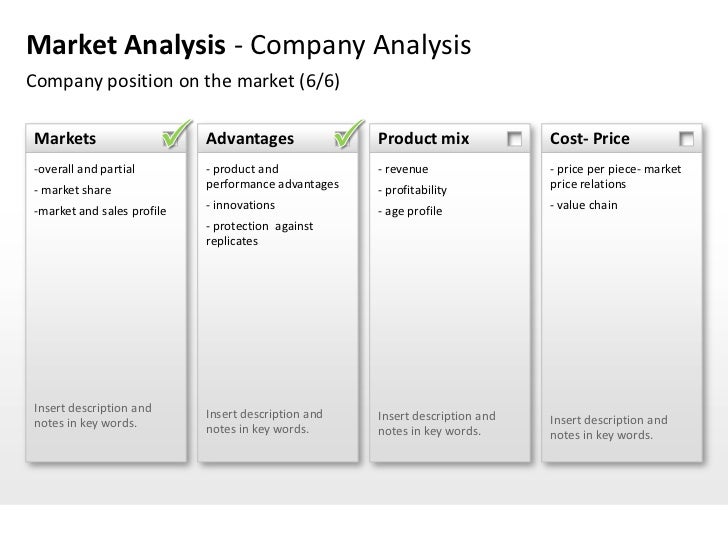Select the Product mix column header
The width and height of the screenshot is (728, 546).
(423, 138)
